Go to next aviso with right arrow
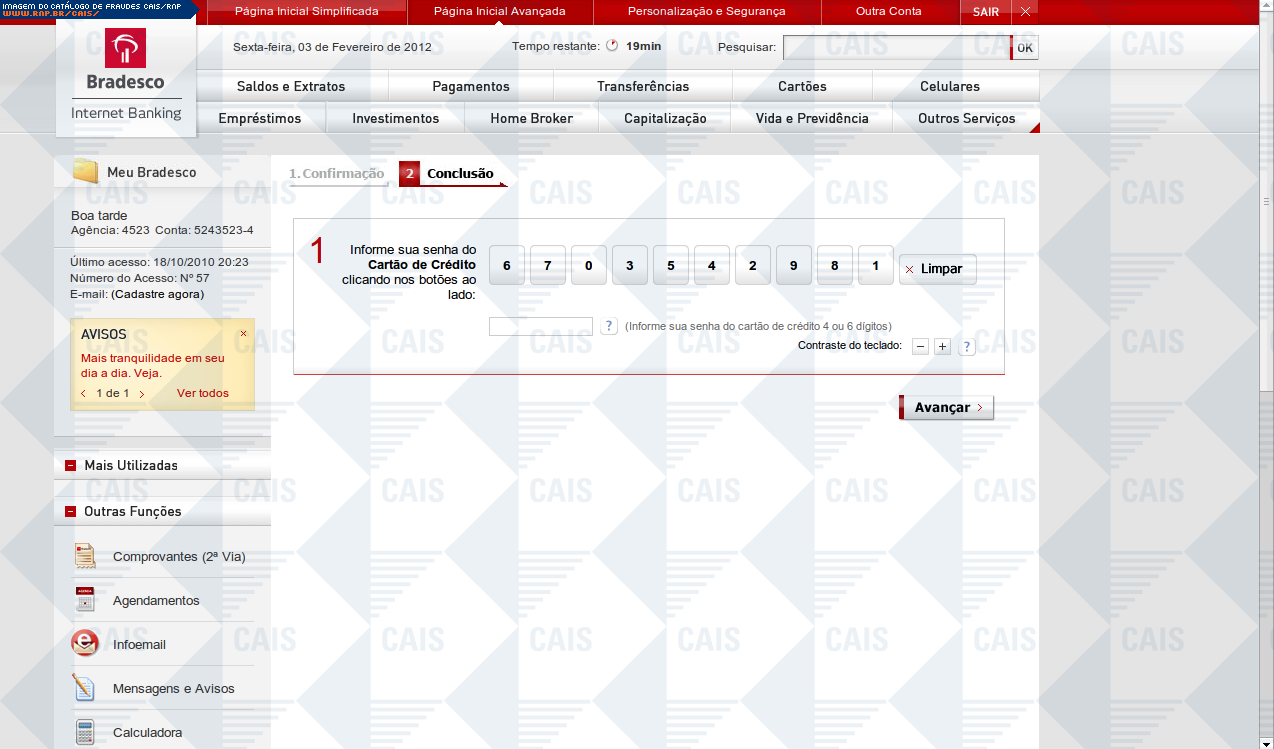1274x749 pixels. pyautogui.click(x=142, y=394)
